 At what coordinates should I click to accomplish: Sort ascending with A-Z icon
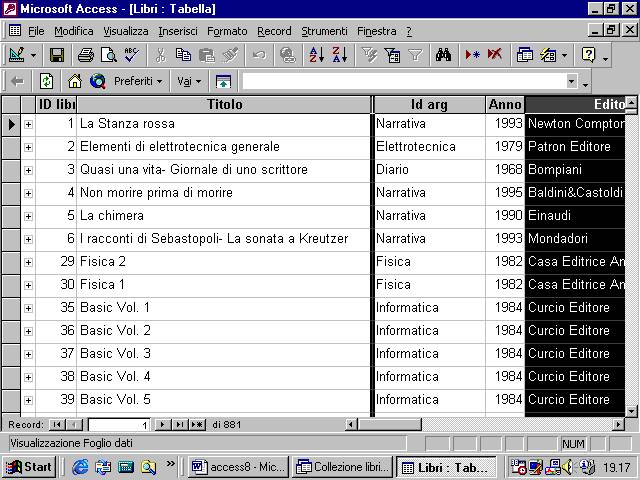316,55
